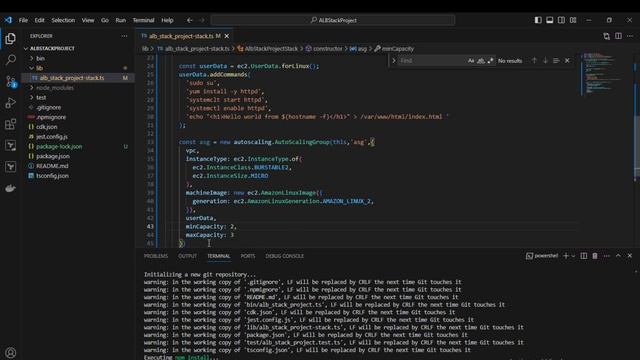Open changes icon in editor title bar
The width and height of the screenshot is (640, 360).
[607, 36]
